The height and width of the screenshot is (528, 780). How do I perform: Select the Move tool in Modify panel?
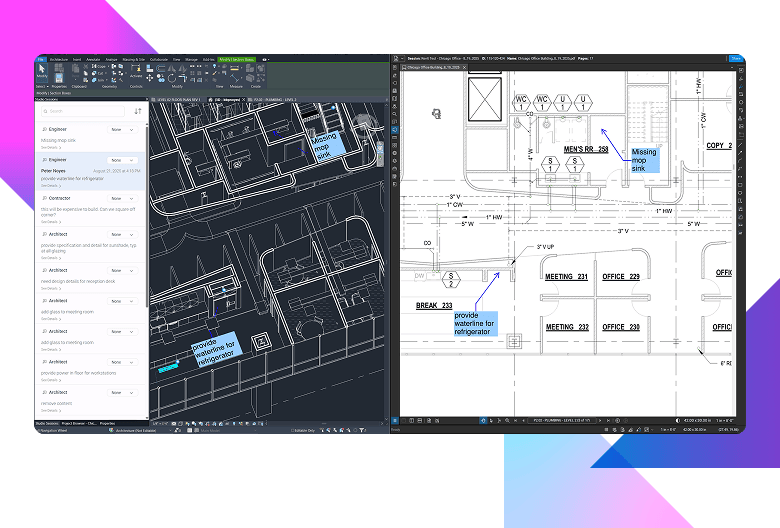click(x=149, y=78)
